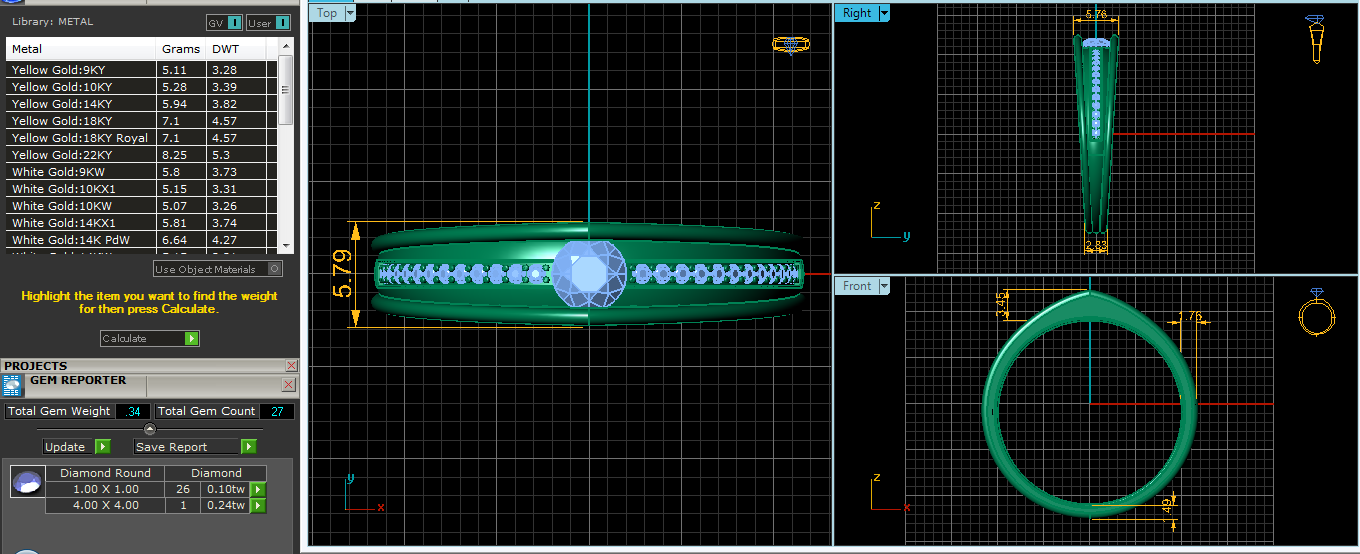The image size is (1360, 554).
Task: Click the green arrow beside Save Report
Action: (x=249, y=447)
